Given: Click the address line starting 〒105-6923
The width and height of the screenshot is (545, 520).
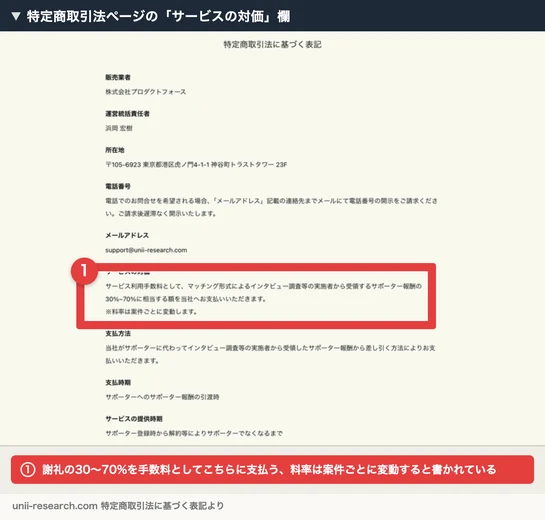Looking at the screenshot, I should [196, 164].
